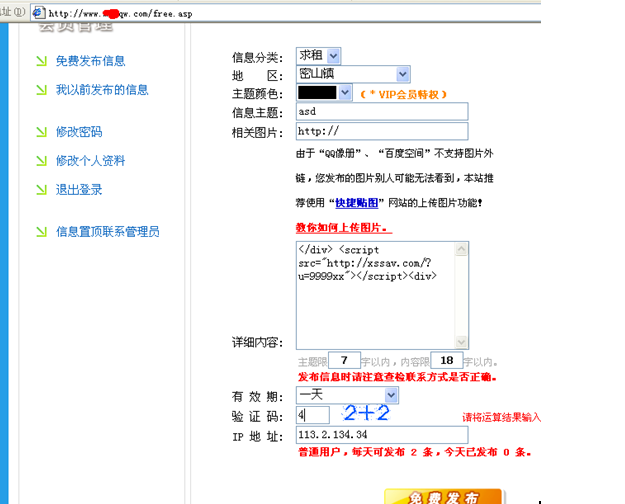Open 免费发布信息 sidebar link
625x504 pixels.
[90, 61]
